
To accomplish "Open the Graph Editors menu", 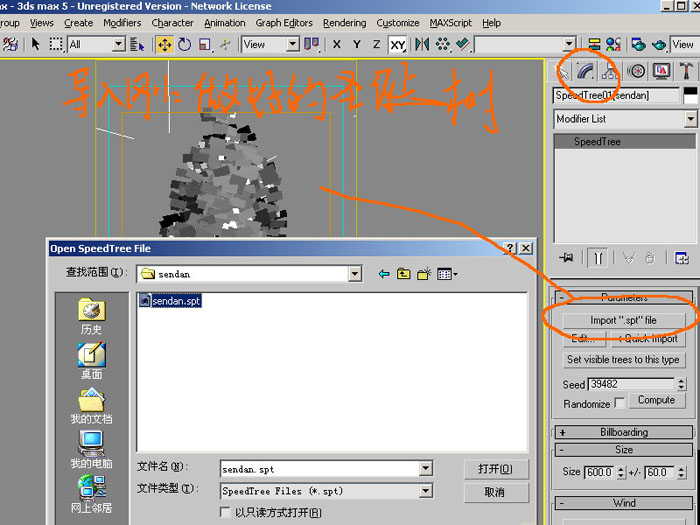I will click(284, 23).
